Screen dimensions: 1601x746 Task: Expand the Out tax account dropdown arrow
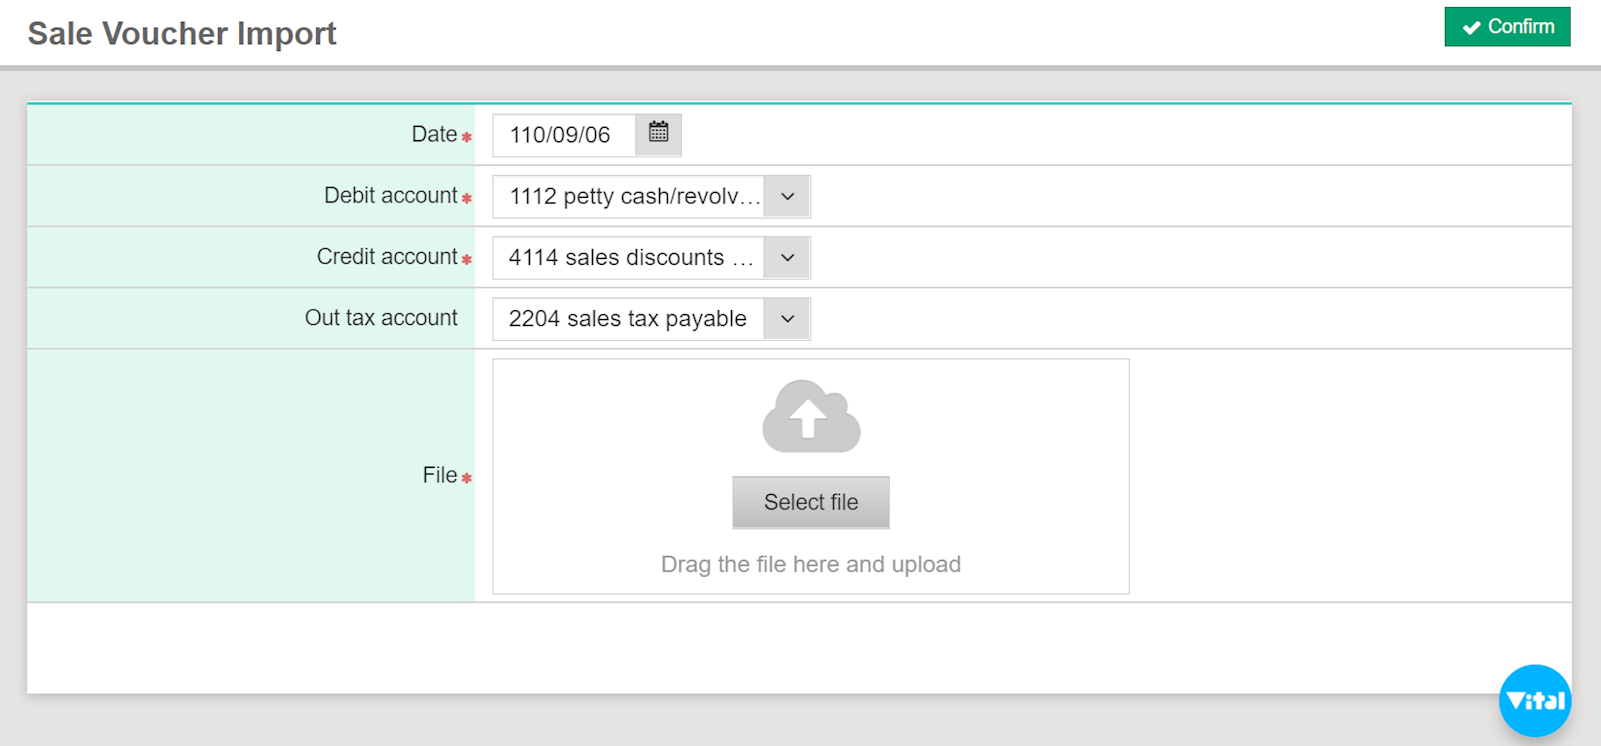pyautogui.click(x=787, y=319)
